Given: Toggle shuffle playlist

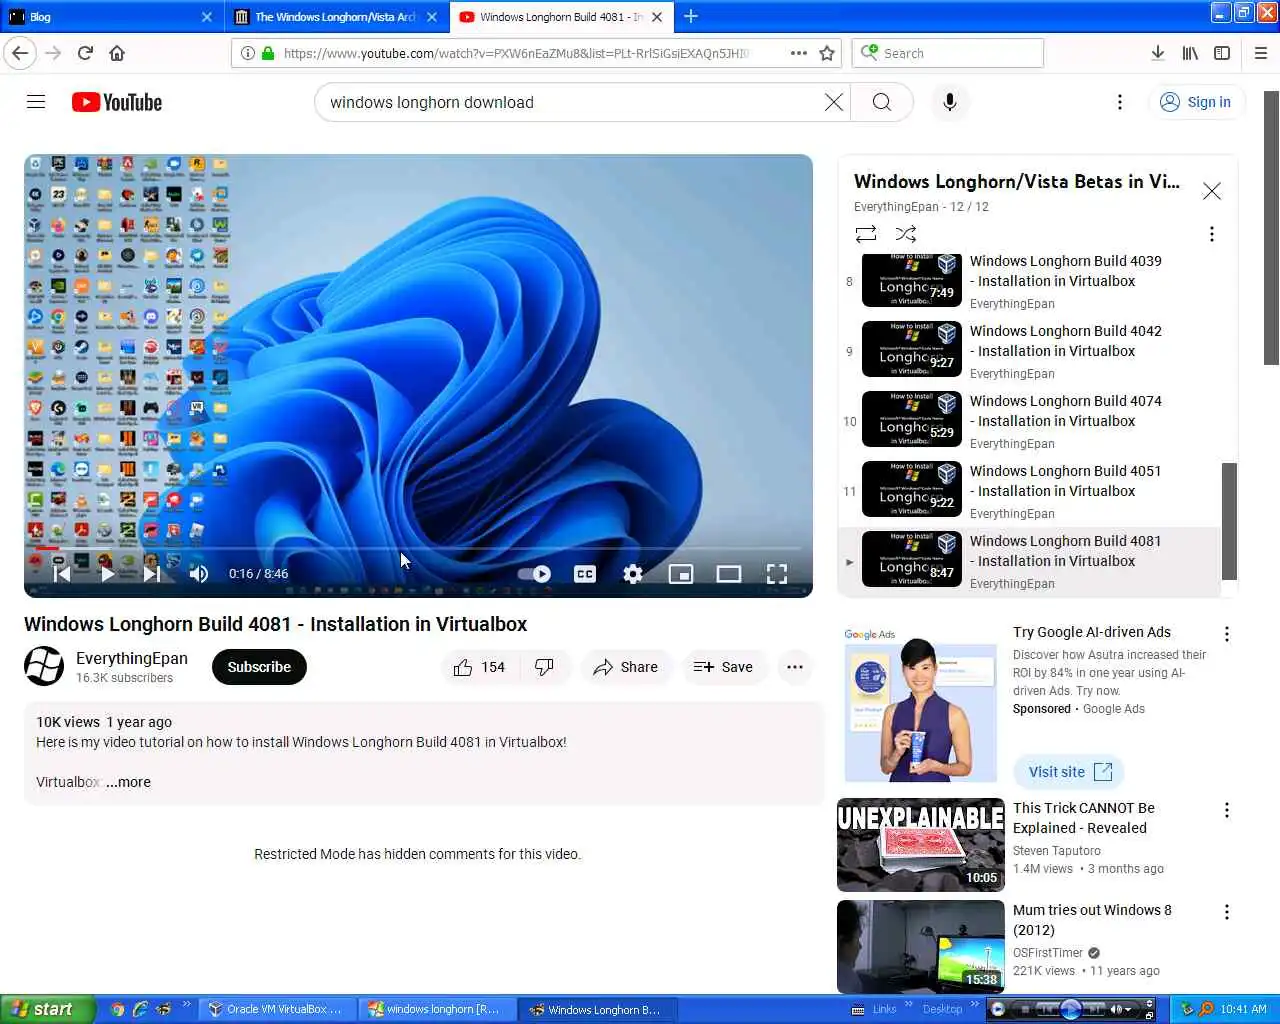Looking at the screenshot, I should pyautogui.click(x=906, y=234).
